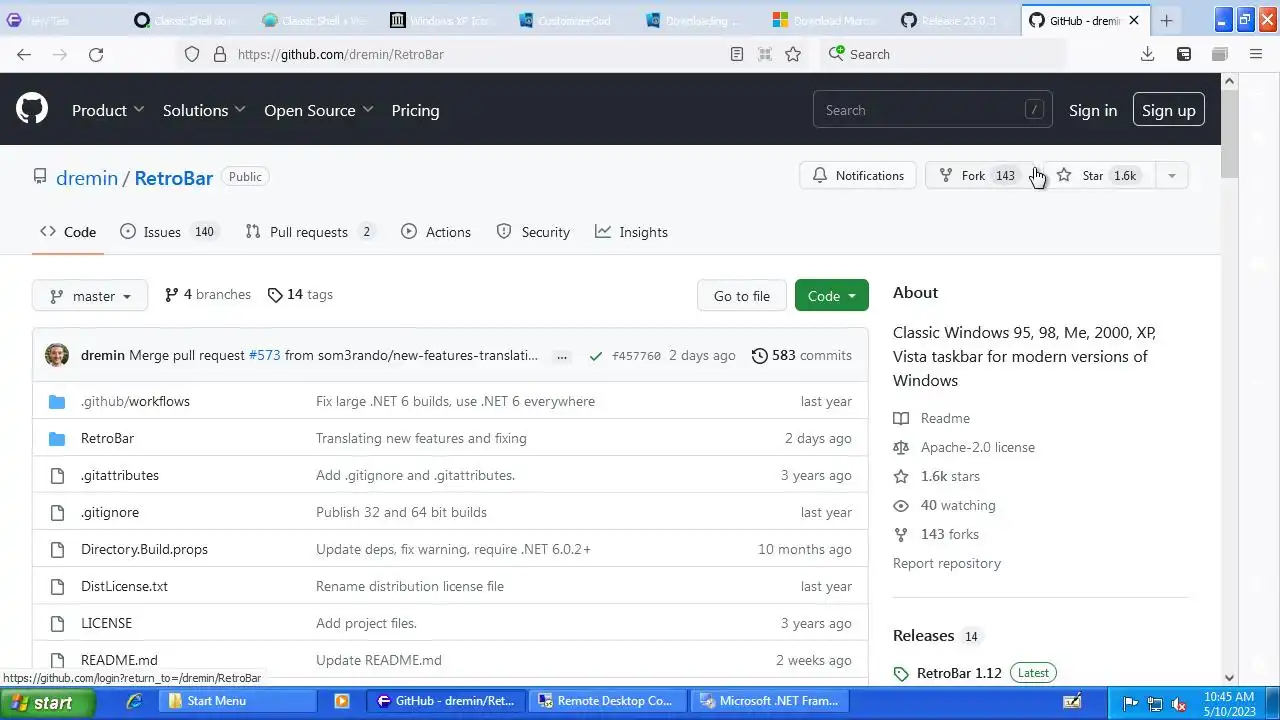The height and width of the screenshot is (720, 1280).
Task: Switch to Microsoft .NET Framework taskbar item
Action: click(770, 701)
